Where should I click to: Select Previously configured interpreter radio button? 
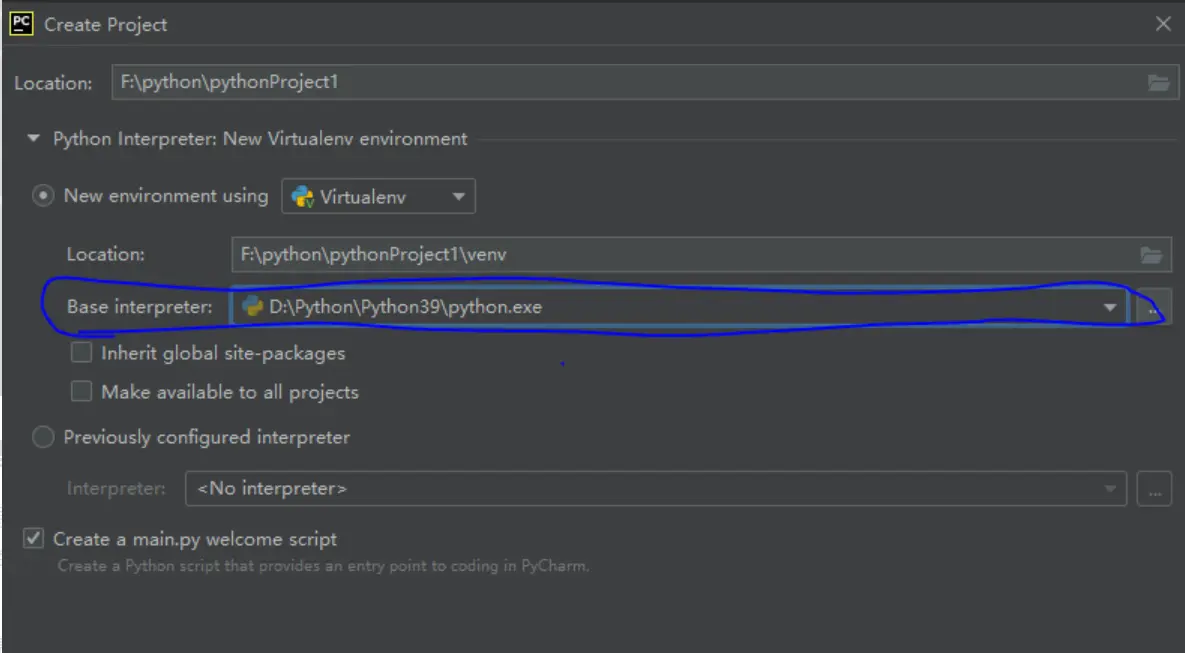pos(43,438)
